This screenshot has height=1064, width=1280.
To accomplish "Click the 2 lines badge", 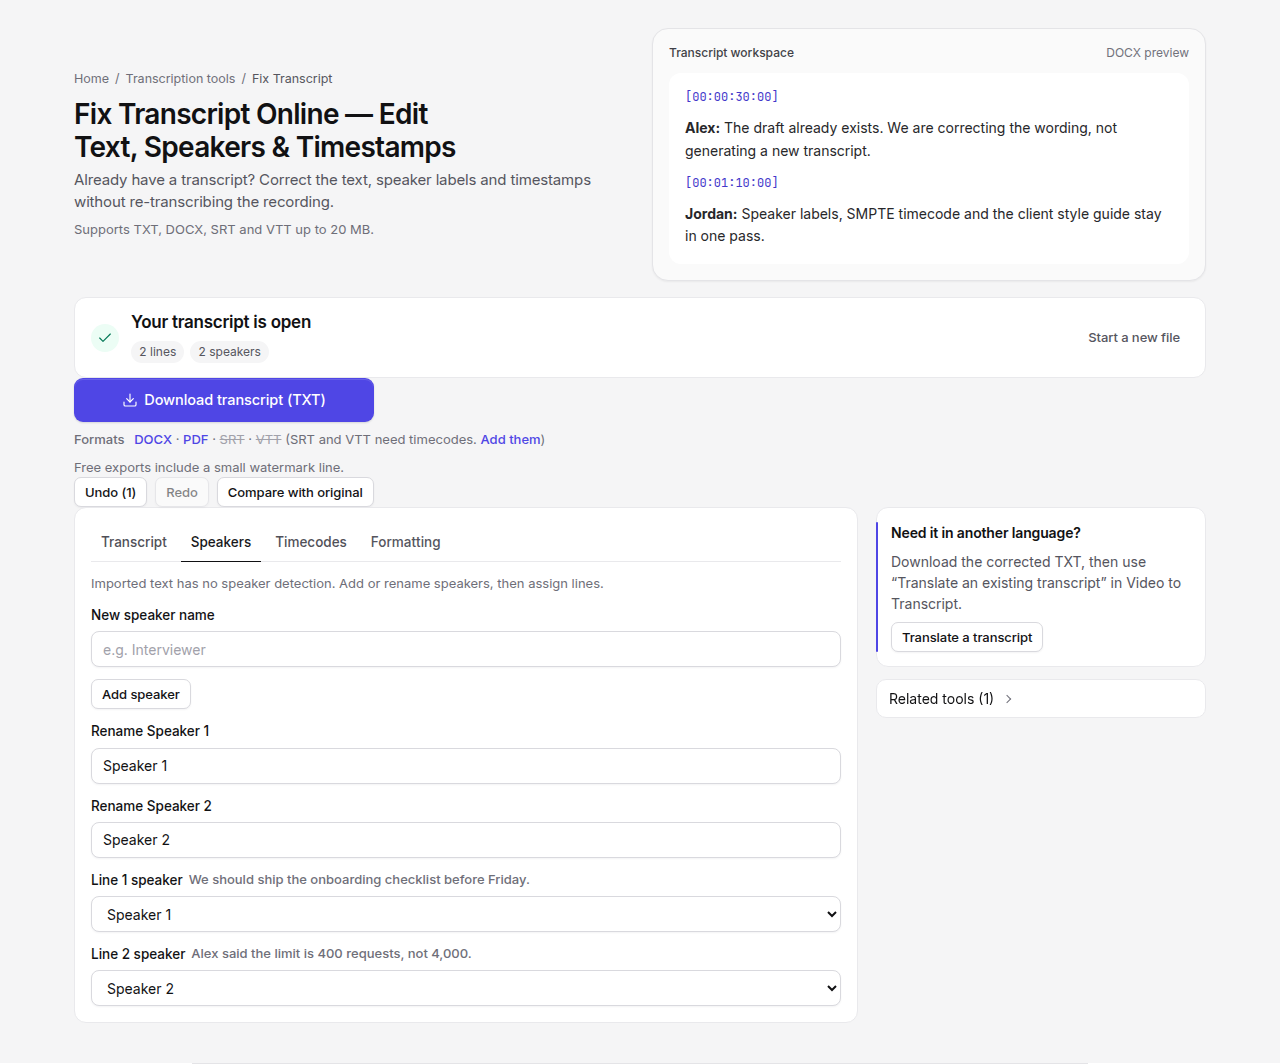I will click(x=158, y=352).
